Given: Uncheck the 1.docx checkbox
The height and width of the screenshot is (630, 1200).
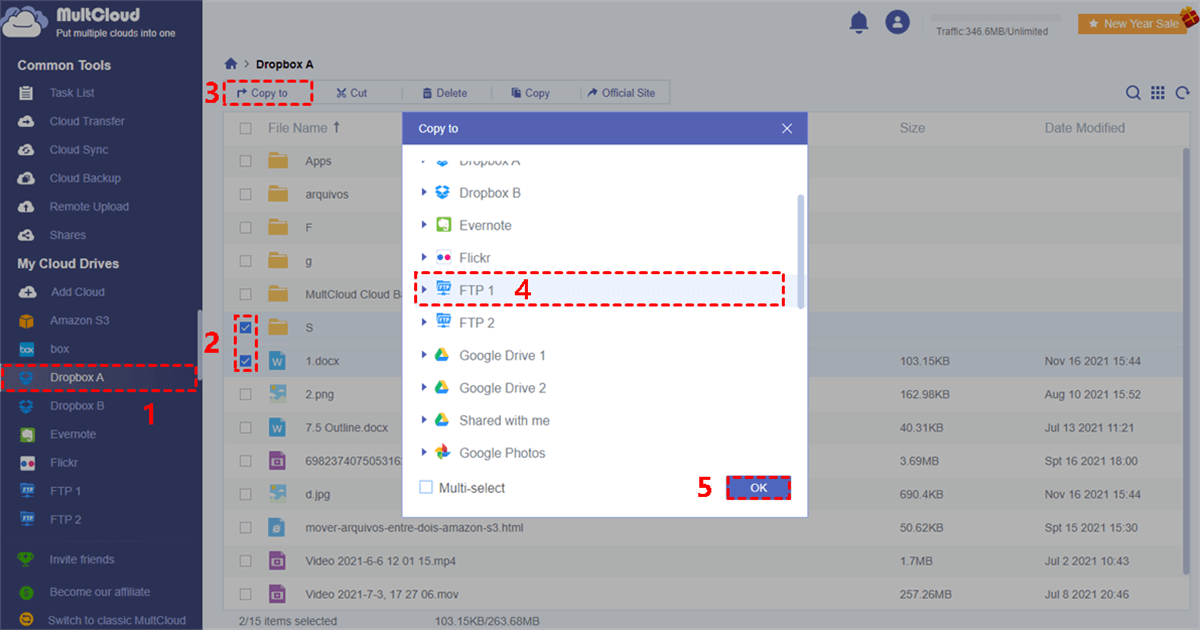Looking at the screenshot, I should click(246, 361).
